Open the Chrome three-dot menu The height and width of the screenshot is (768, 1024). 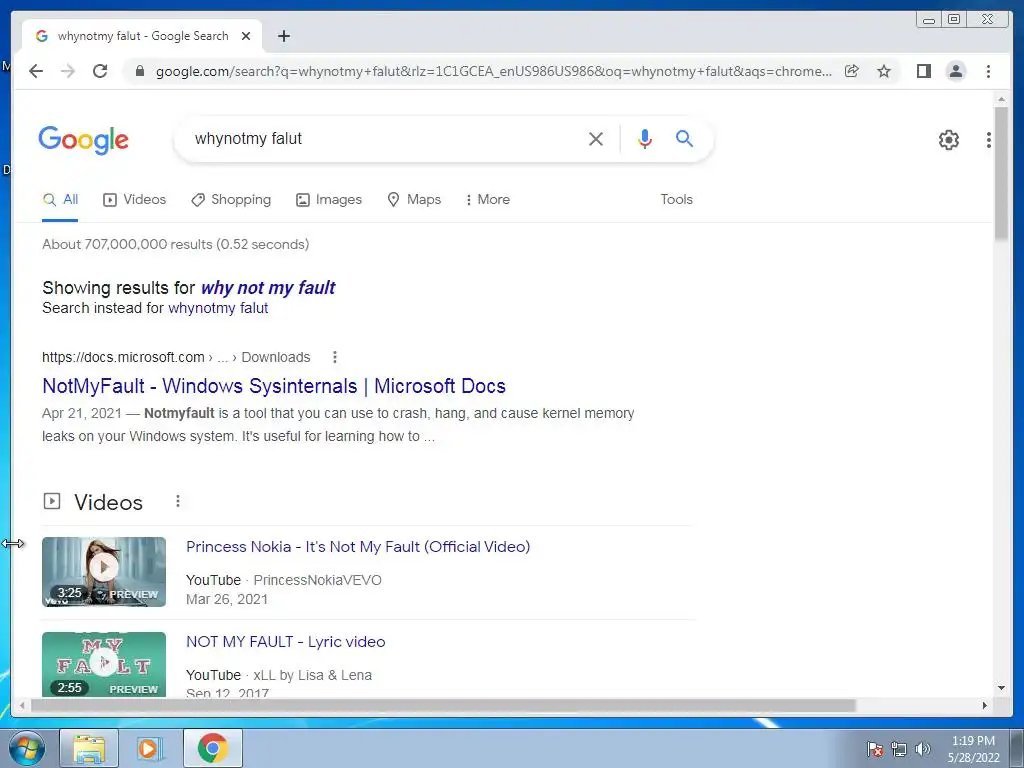coord(988,71)
